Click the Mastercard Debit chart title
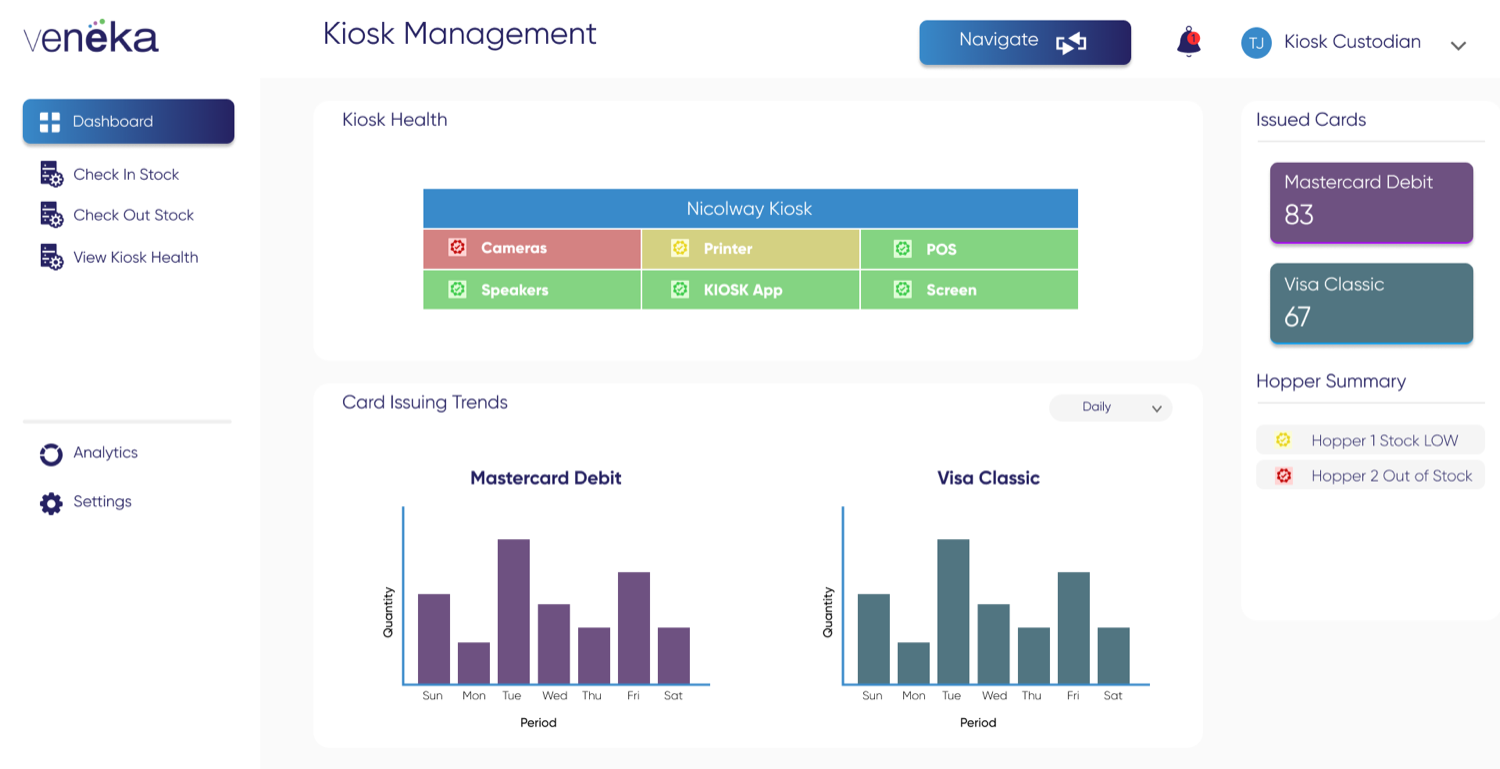 (x=546, y=478)
